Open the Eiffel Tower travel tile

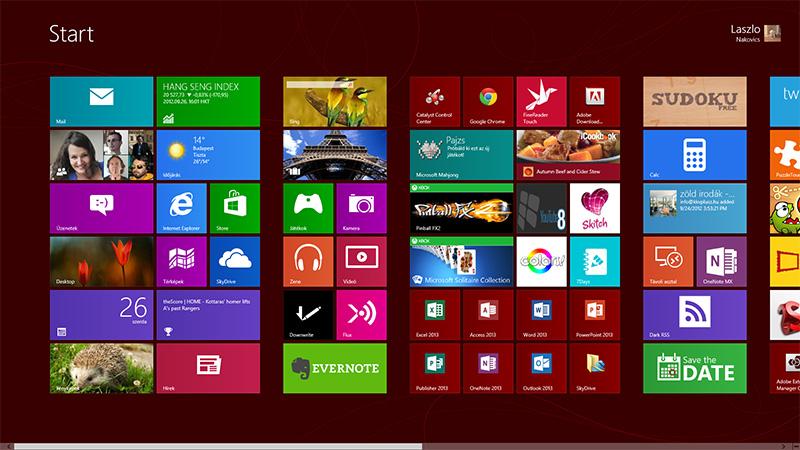pyautogui.click(x=335, y=155)
